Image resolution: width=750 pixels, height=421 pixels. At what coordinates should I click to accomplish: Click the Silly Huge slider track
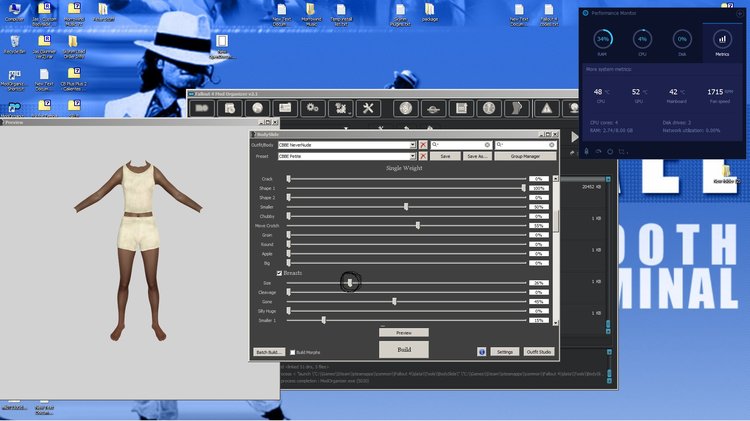point(407,311)
